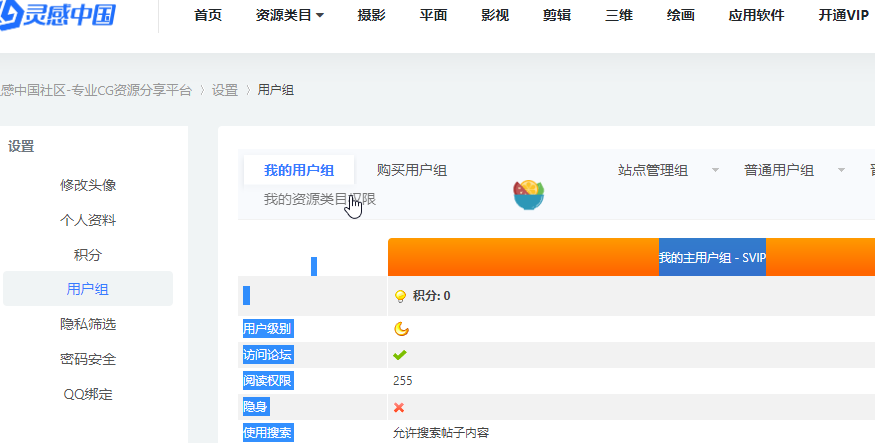The width and height of the screenshot is (875, 443).
Task: Click the value 255 in the 阅读权限 row
Action: (402, 381)
